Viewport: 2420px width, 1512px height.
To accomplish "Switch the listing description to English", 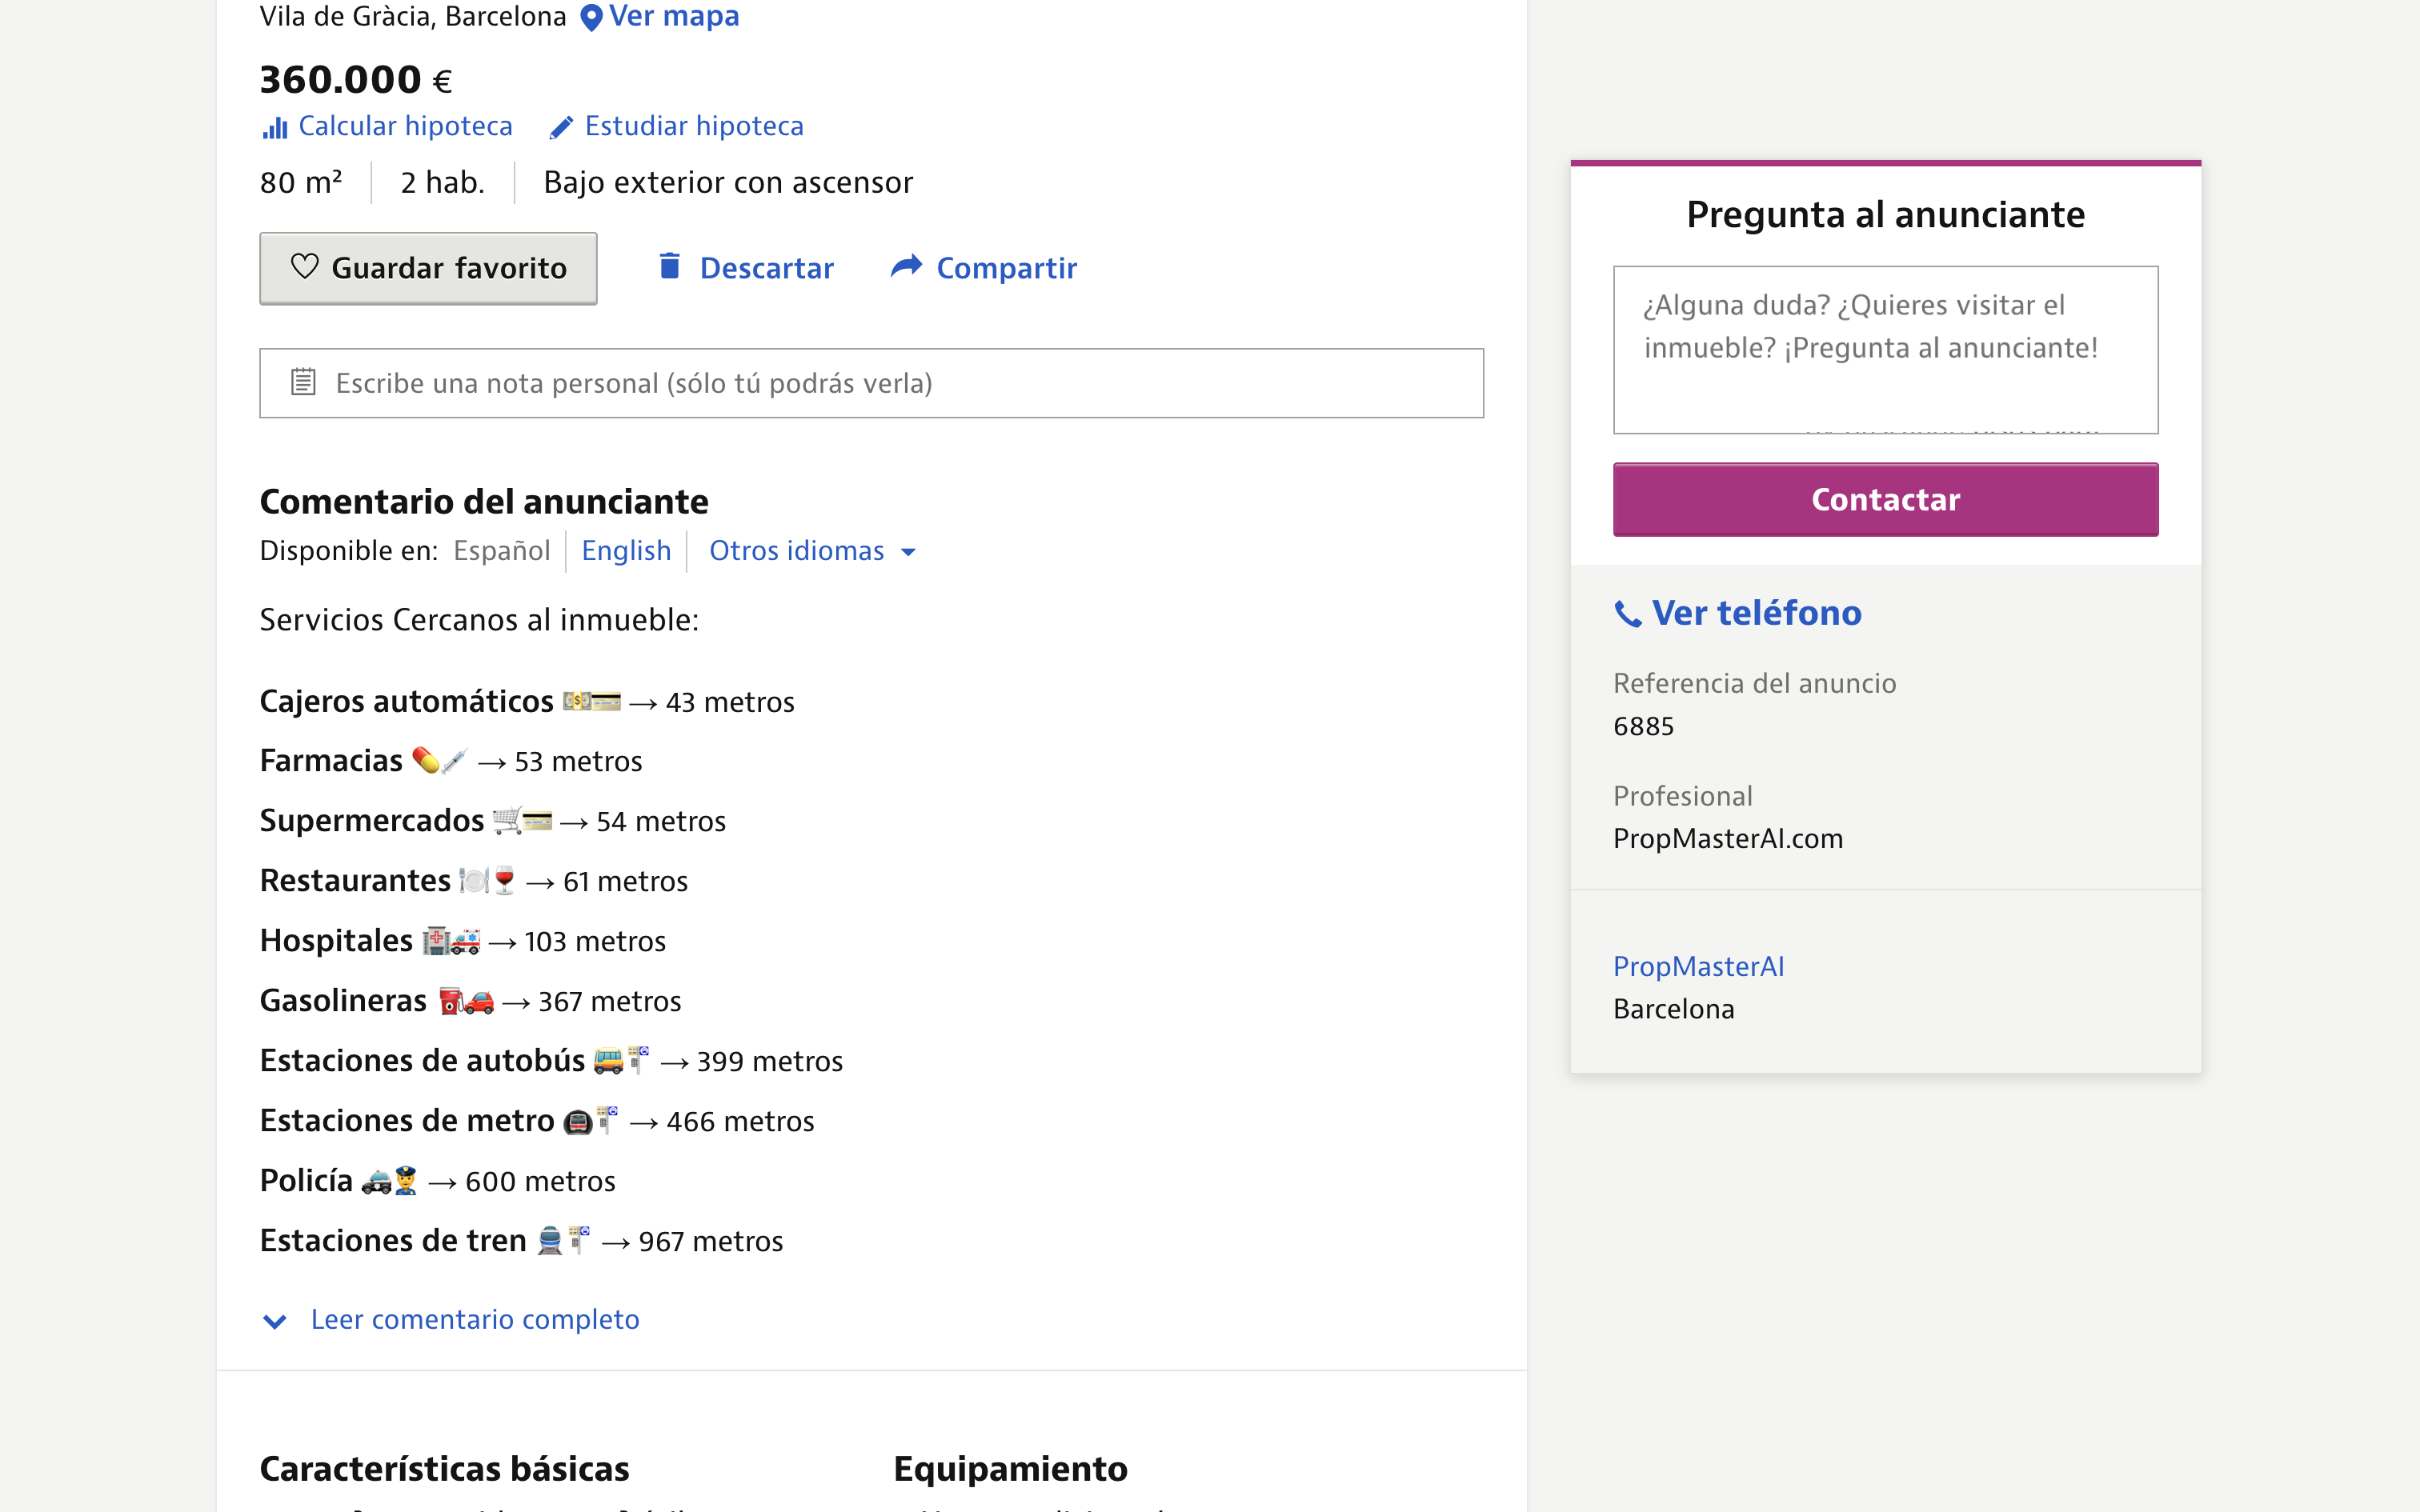I will [x=626, y=550].
